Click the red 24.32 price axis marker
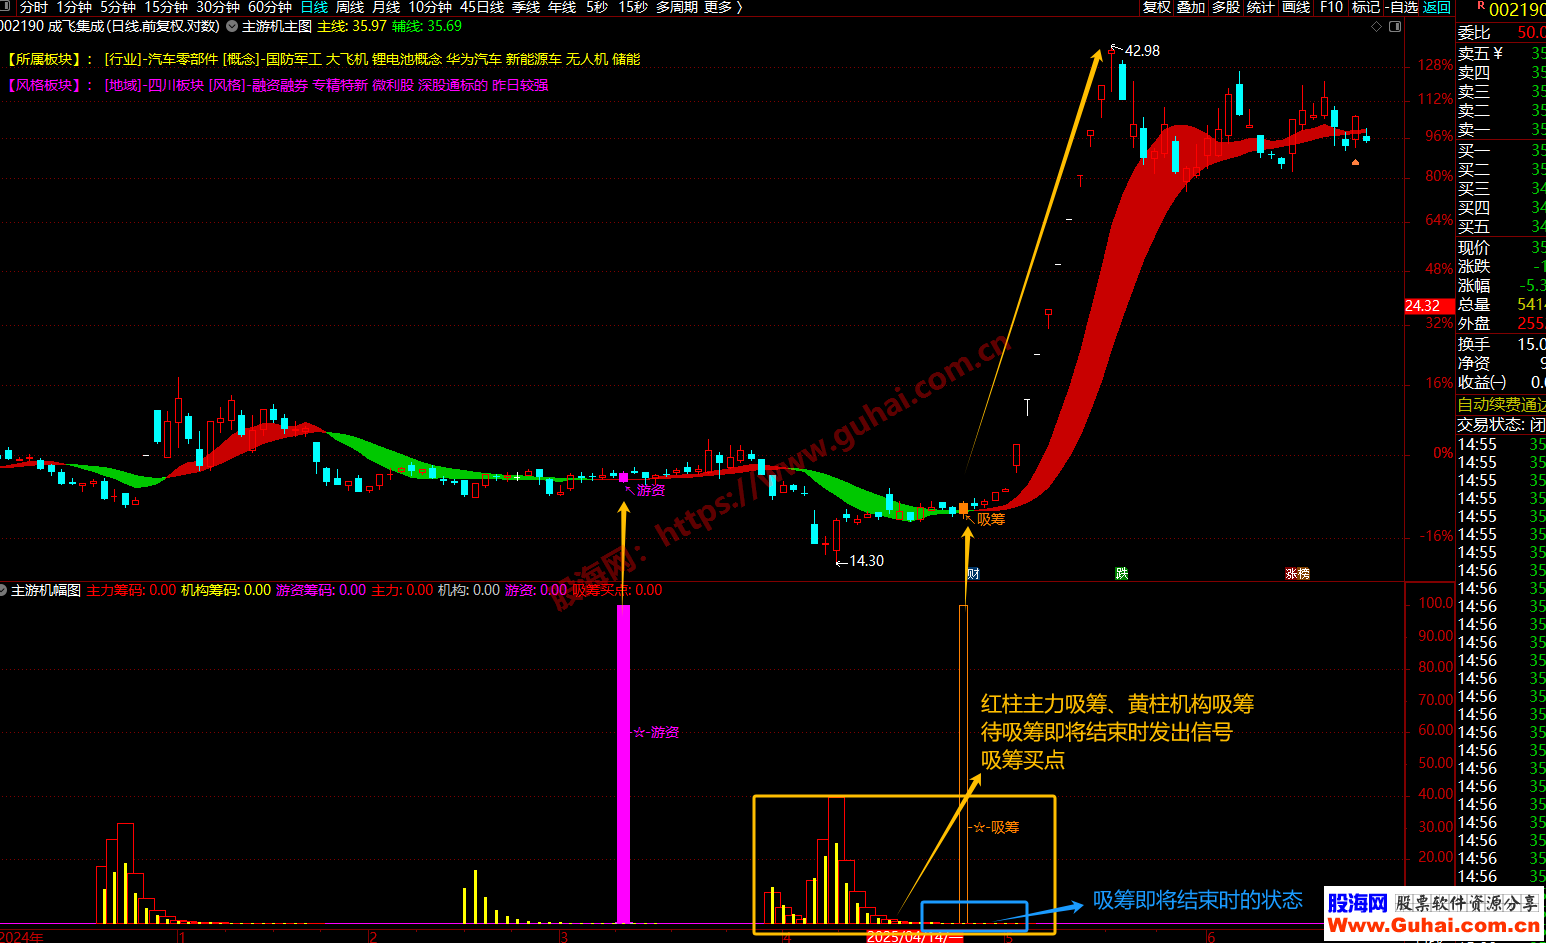The width and height of the screenshot is (1546, 943). (1428, 306)
